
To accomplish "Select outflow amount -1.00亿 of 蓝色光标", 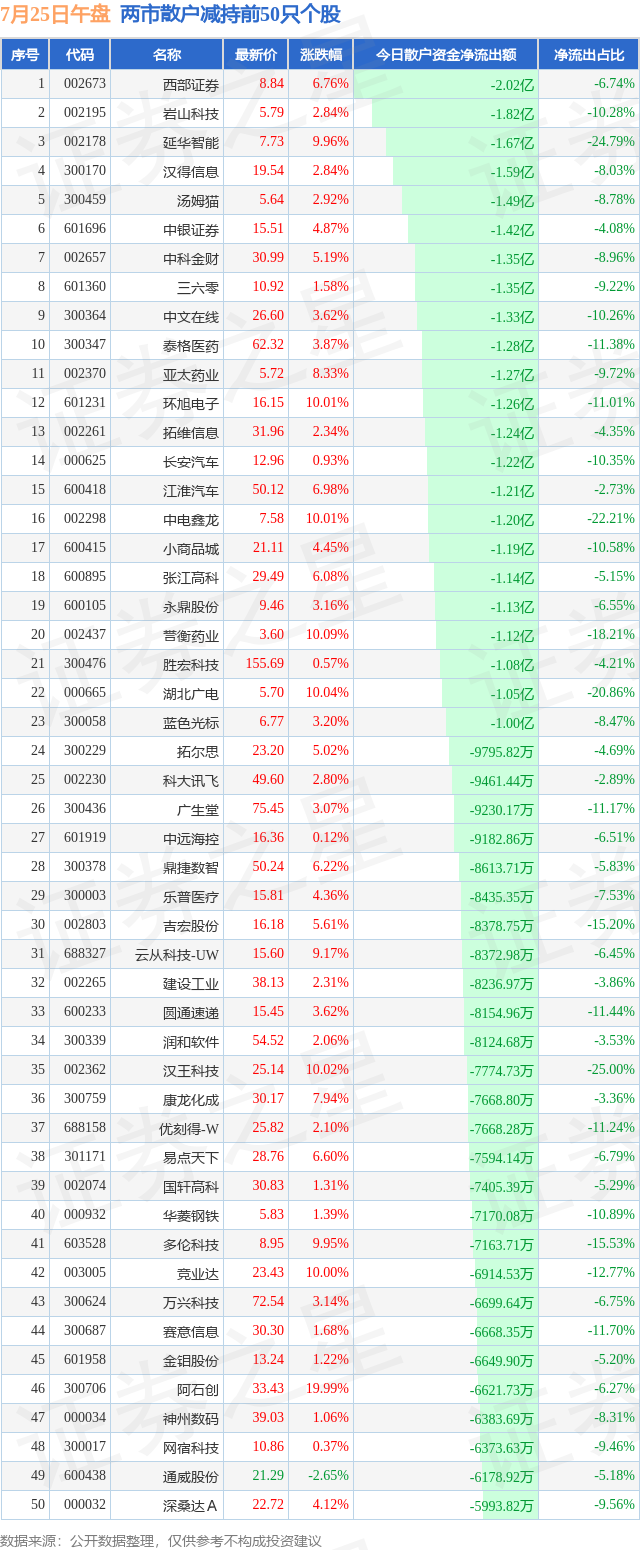I will point(513,722).
